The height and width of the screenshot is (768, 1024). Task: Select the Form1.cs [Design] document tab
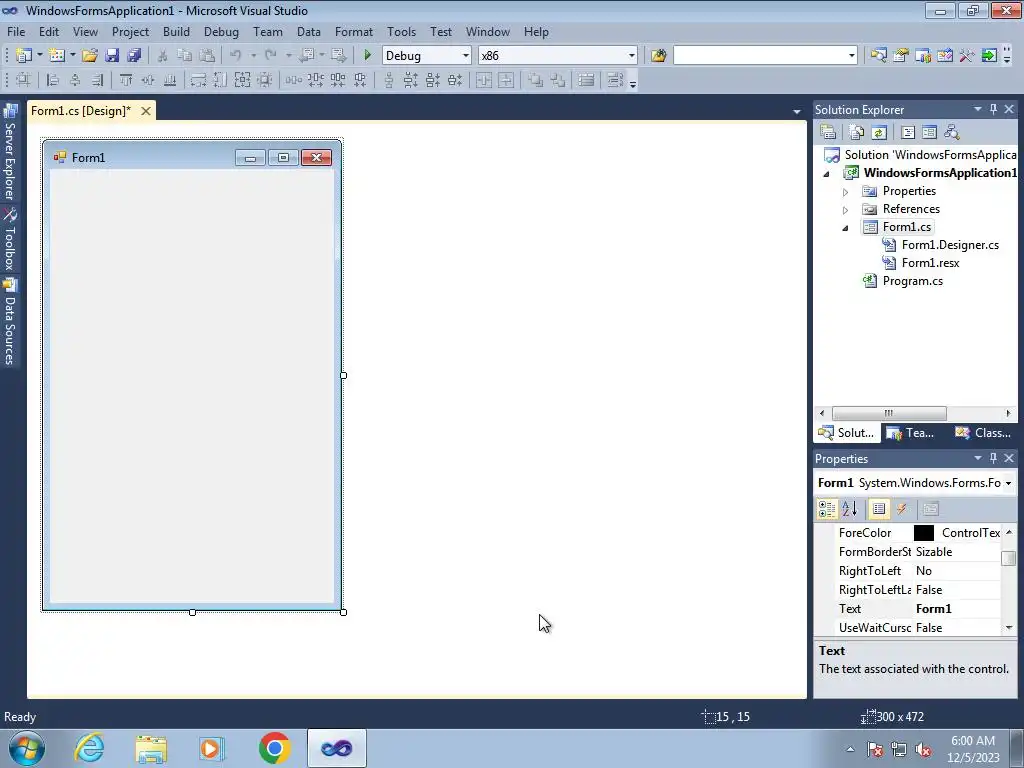point(81,111)
